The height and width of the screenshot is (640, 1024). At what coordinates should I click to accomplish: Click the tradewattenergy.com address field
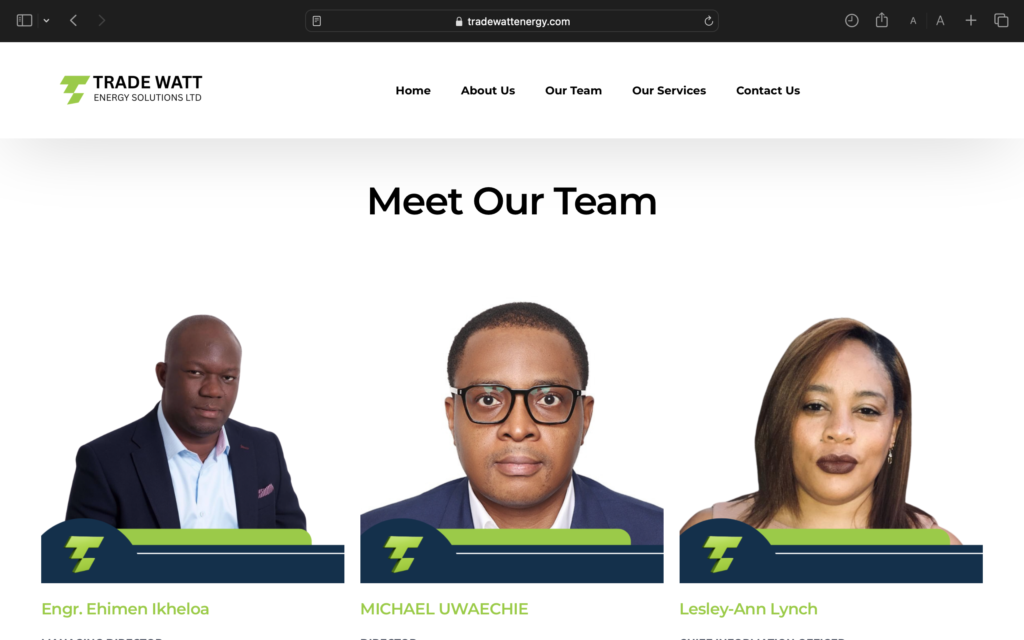pyautogui.click(x=512, y=21)
